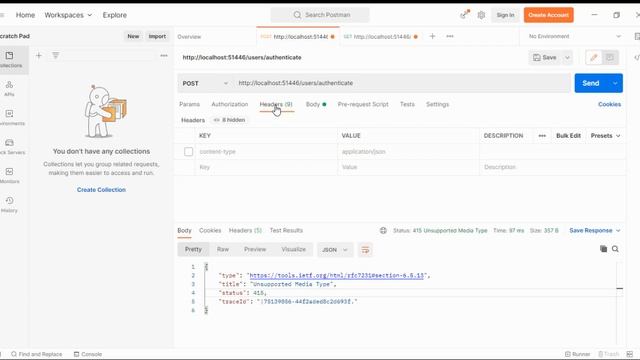Click the pencil edit icon
Image resolution: width=640 pixels, height=360 pixels.
(x=593, y=58)
